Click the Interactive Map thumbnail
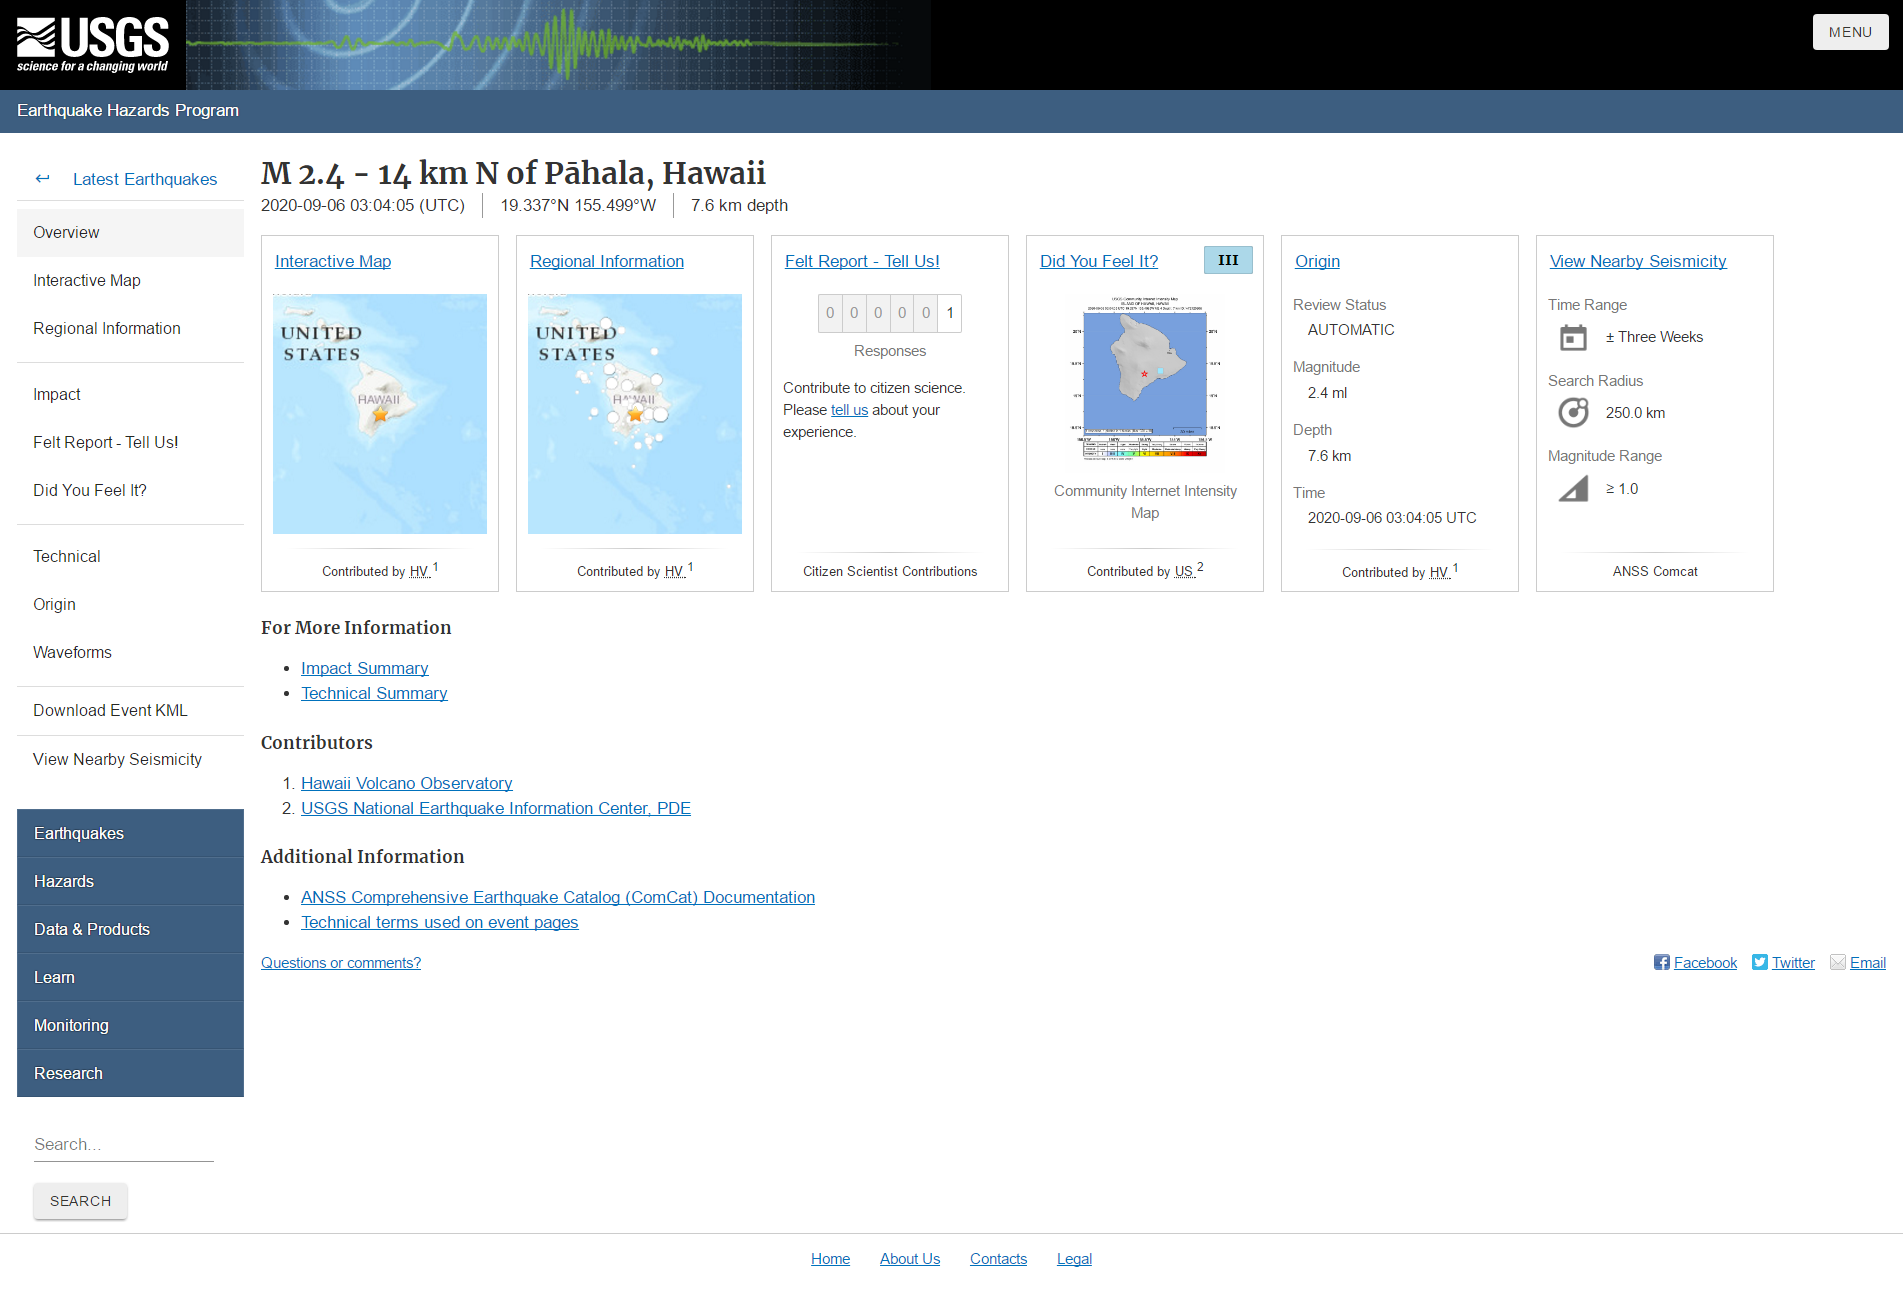 379,413
